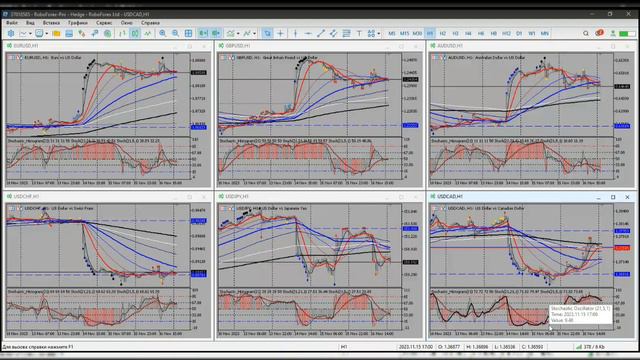Click the blue window icon after the folder

(69, 33)
